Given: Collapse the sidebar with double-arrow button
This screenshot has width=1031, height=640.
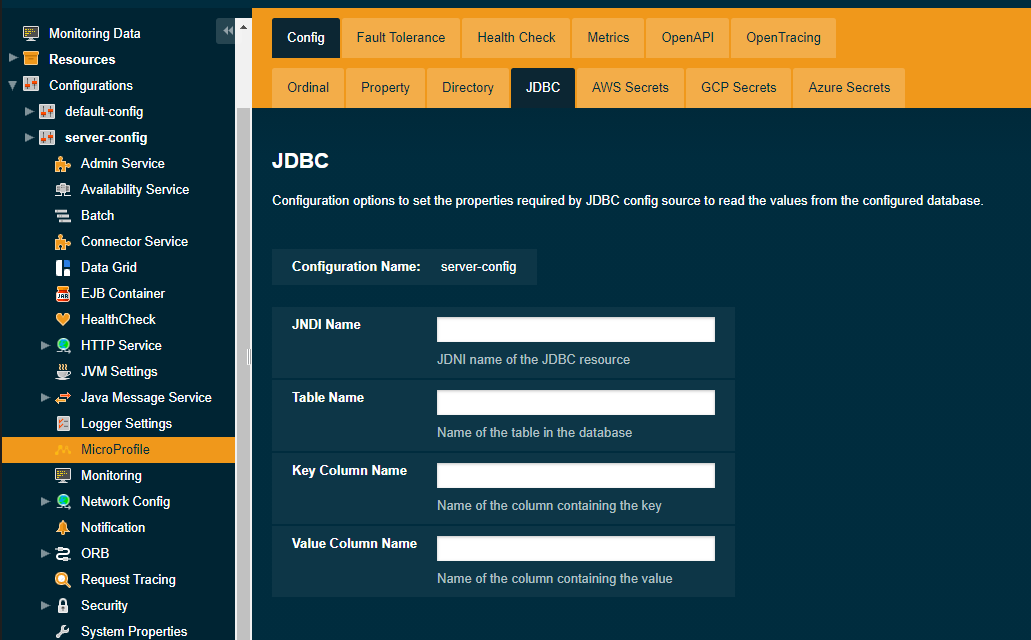Looking at the screenshot, I should (x=227, y=32).
